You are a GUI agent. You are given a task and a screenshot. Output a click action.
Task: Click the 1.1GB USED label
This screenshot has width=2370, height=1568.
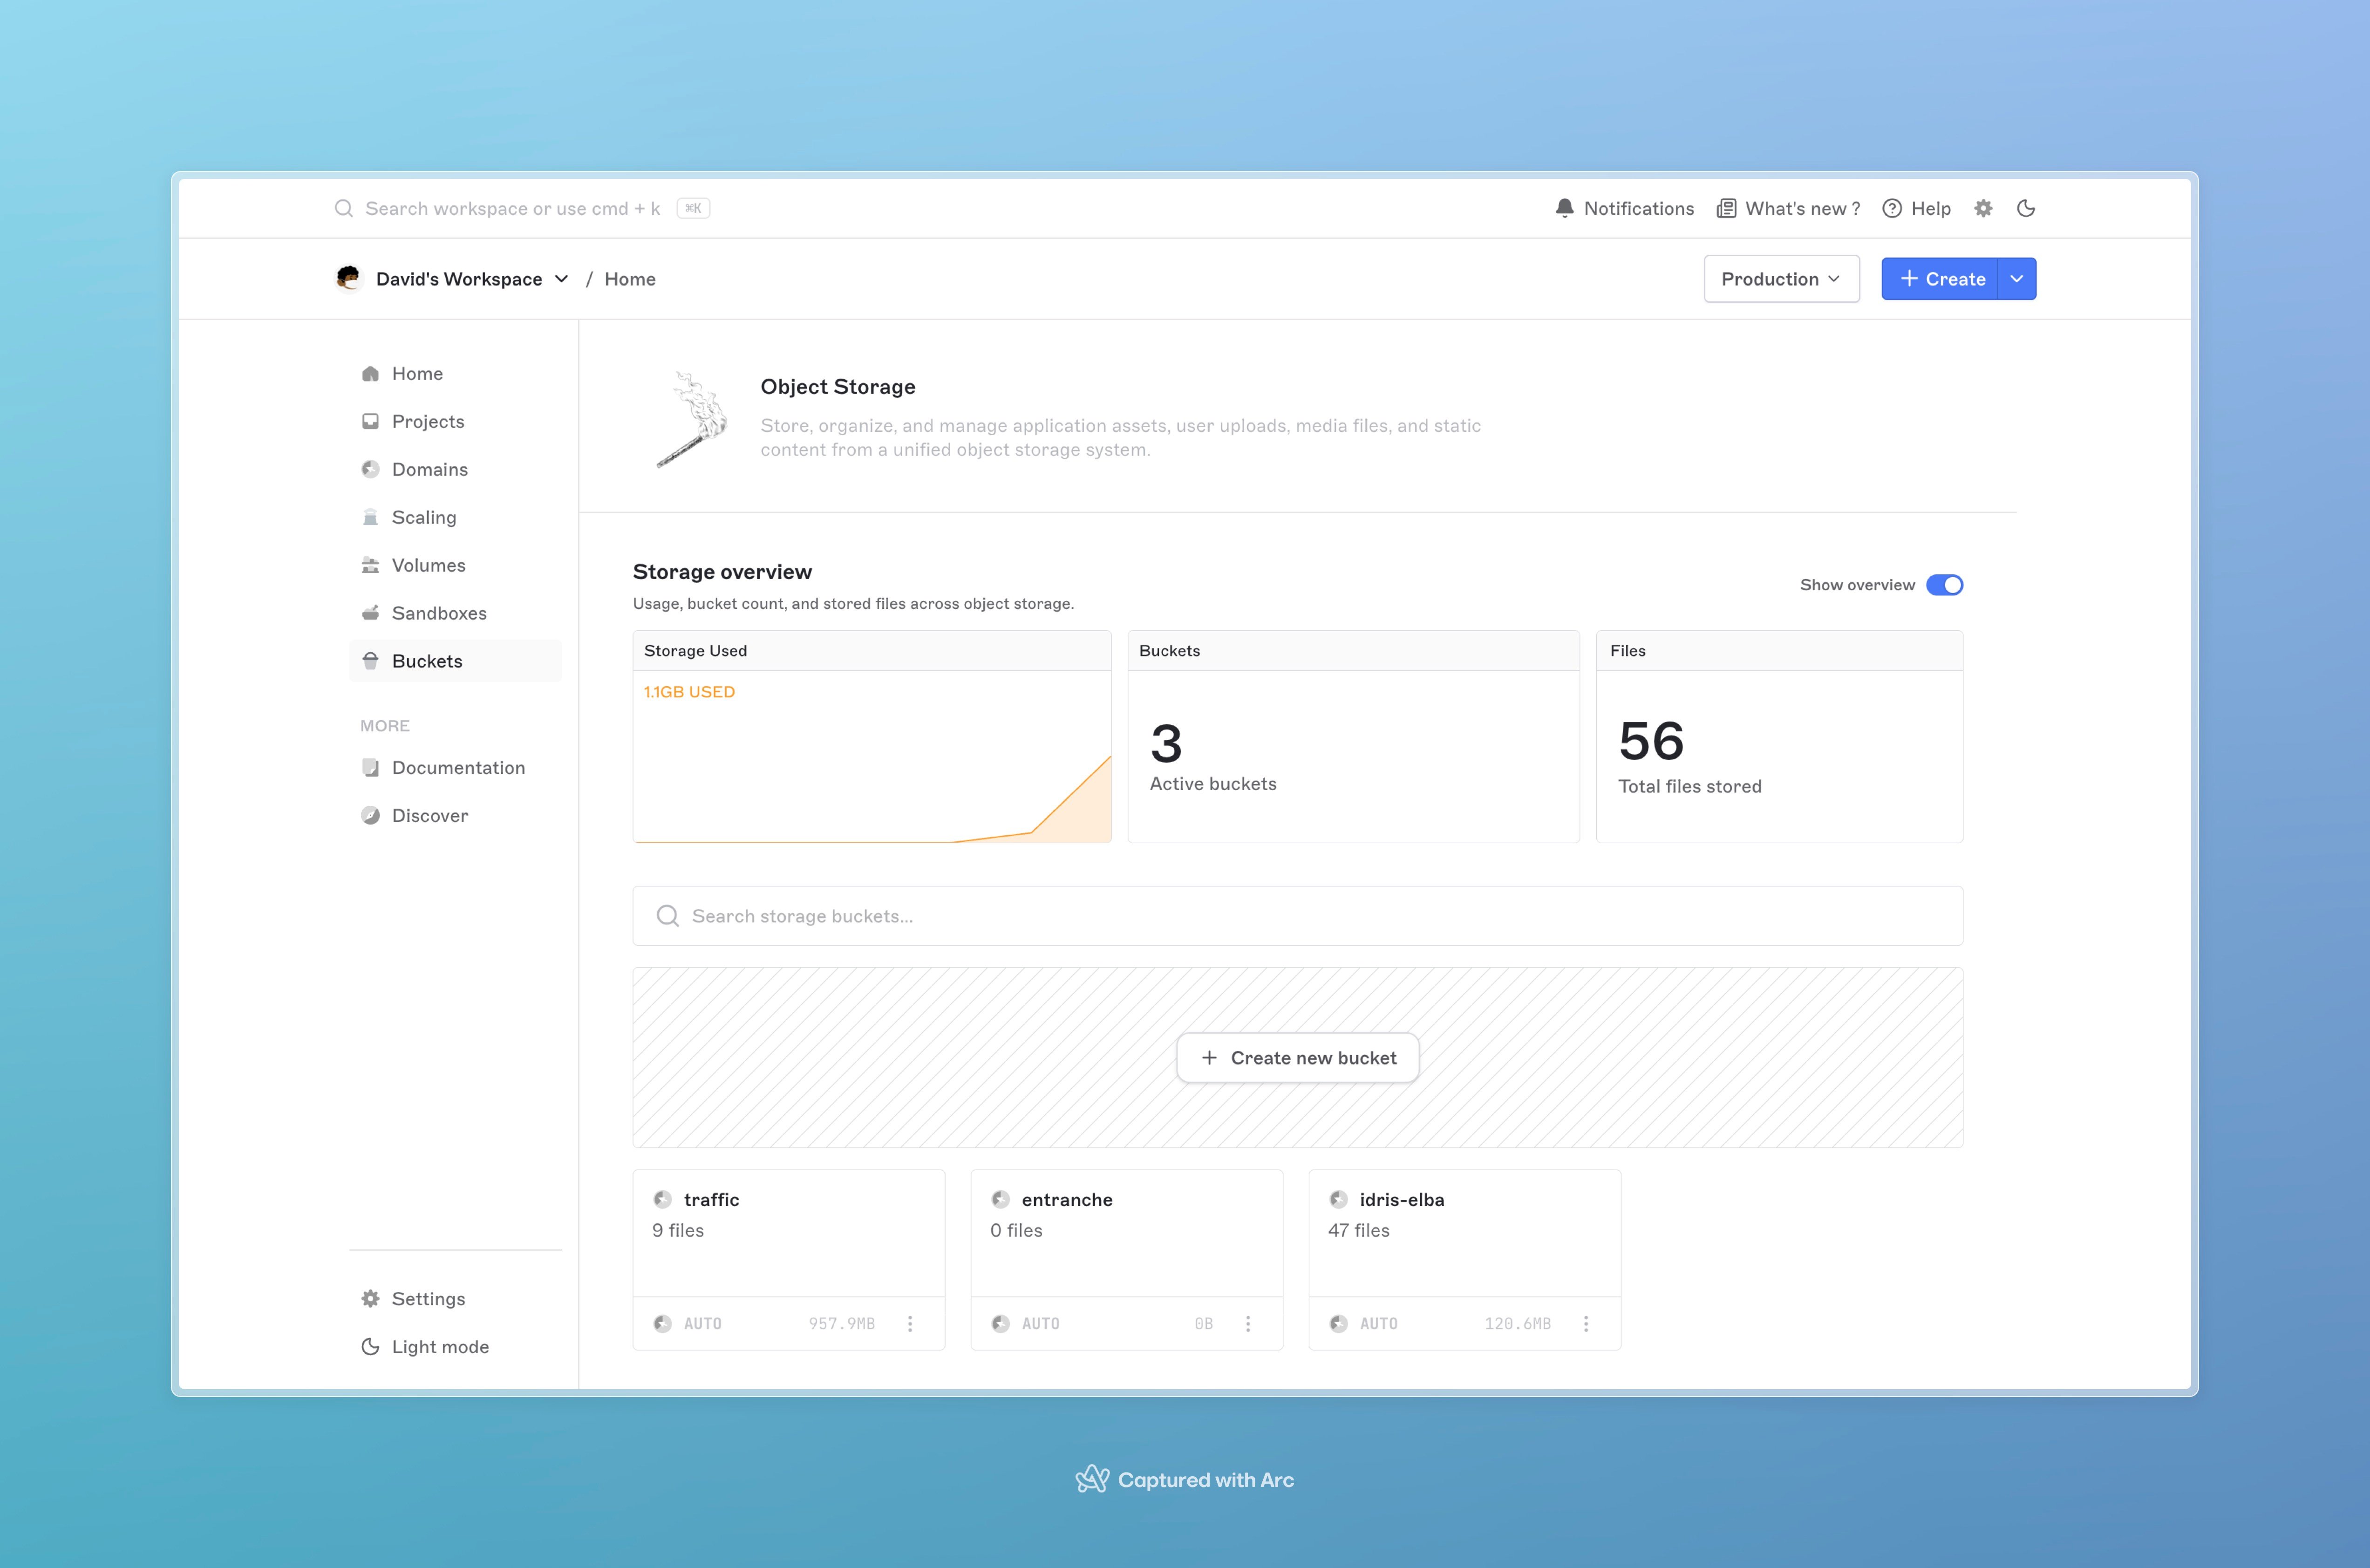pos(689,692)
